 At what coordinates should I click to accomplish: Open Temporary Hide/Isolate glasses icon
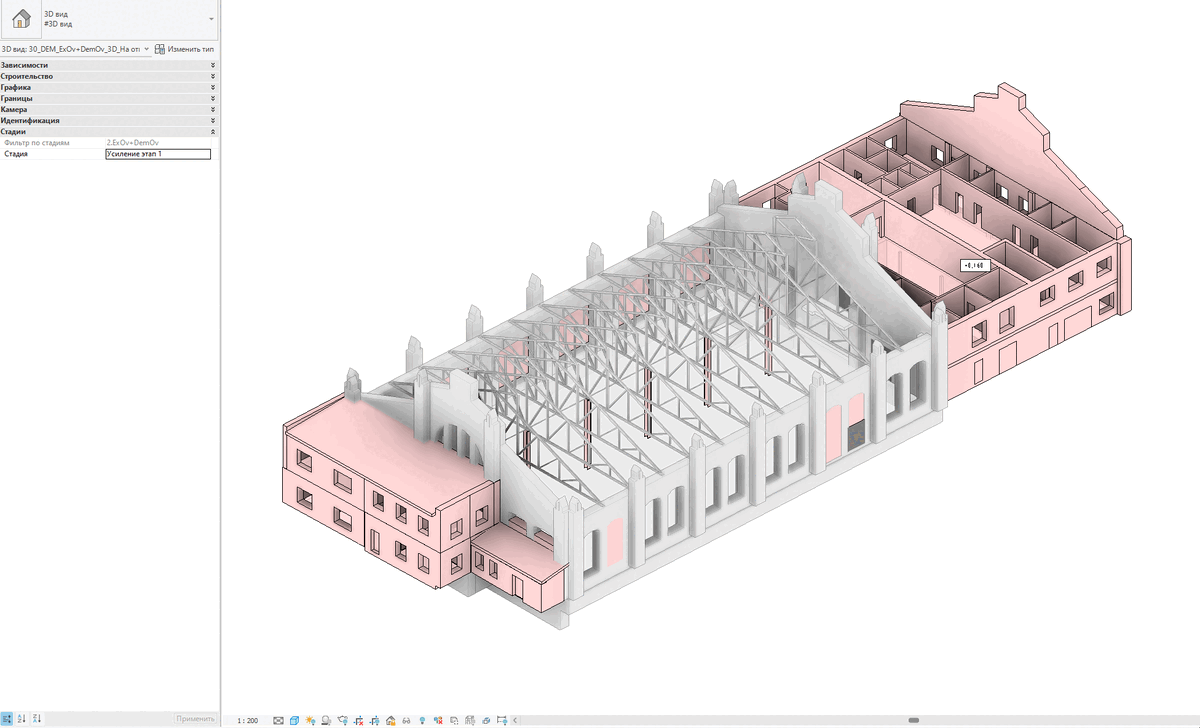click(x=406, y=720)
